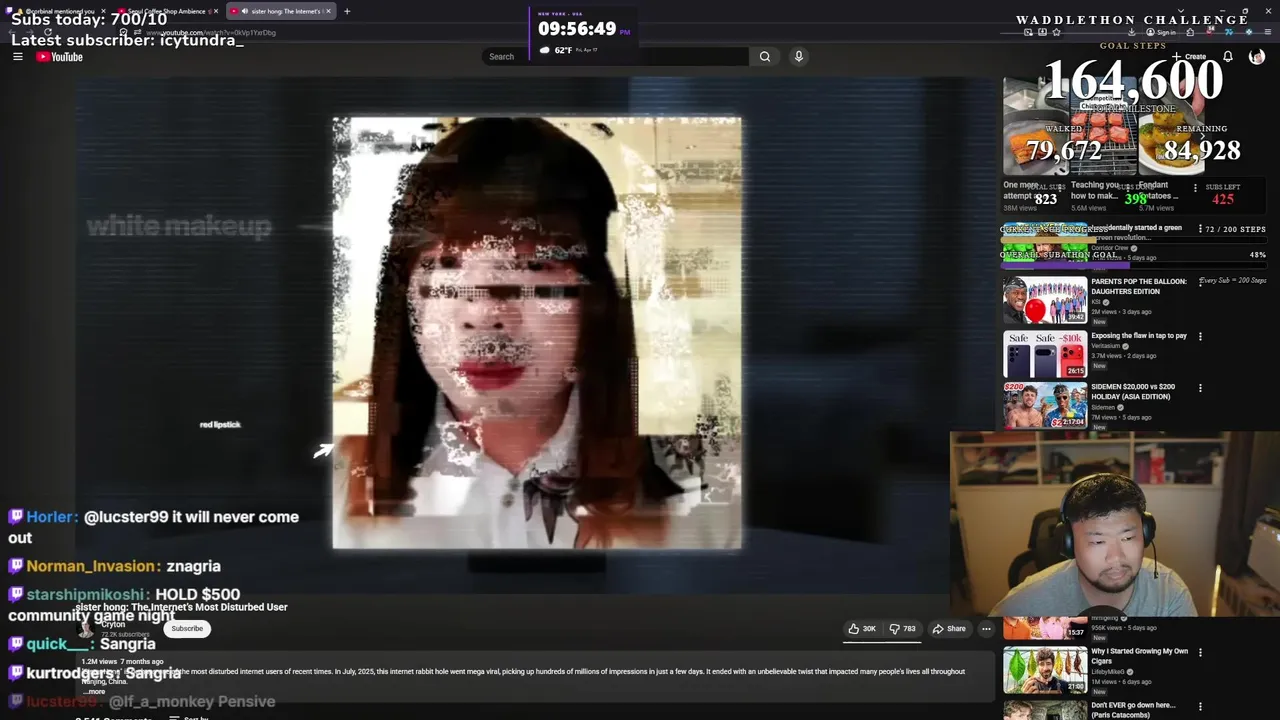Open options for the SIDEMEN holiday video
The image size is (1280, 720).
pos(1200,388)
